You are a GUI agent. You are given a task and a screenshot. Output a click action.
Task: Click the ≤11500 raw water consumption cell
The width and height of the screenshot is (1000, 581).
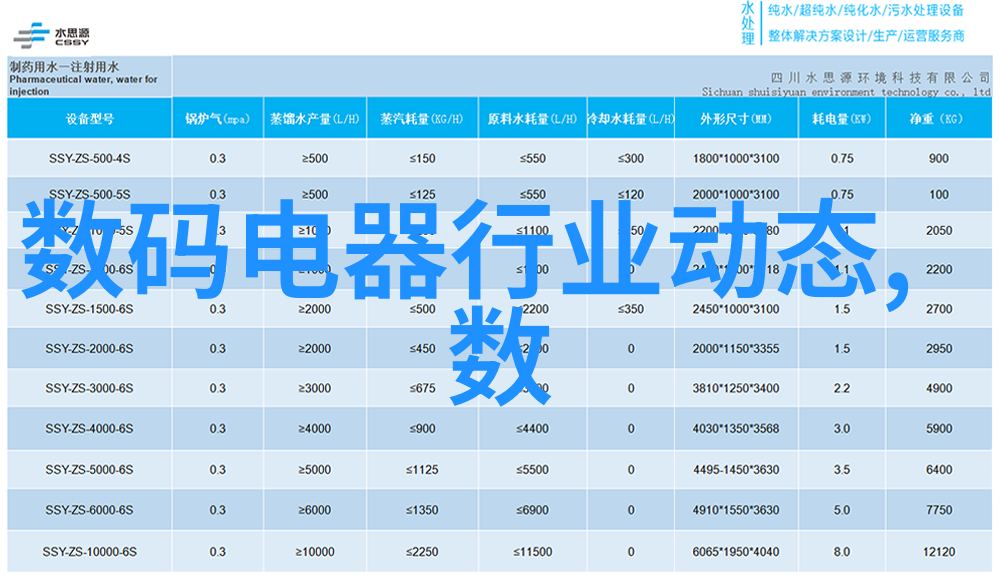(x=531, y=552)
